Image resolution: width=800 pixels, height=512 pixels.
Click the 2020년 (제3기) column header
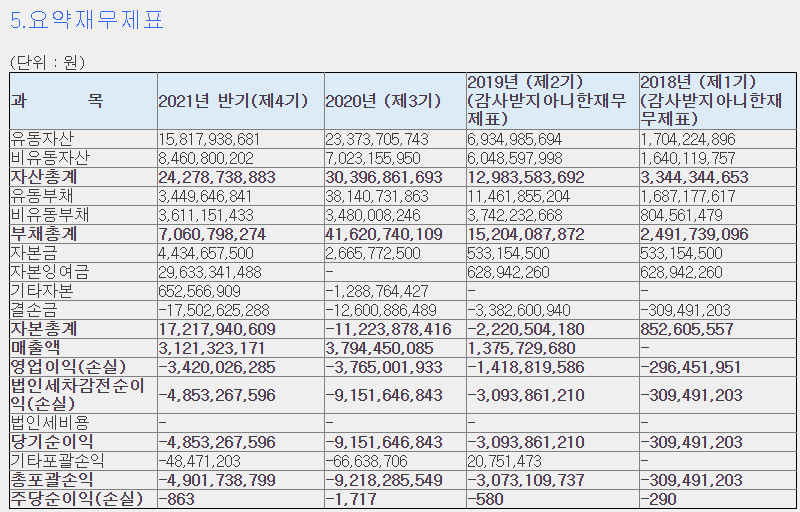[x=395, y=101]
